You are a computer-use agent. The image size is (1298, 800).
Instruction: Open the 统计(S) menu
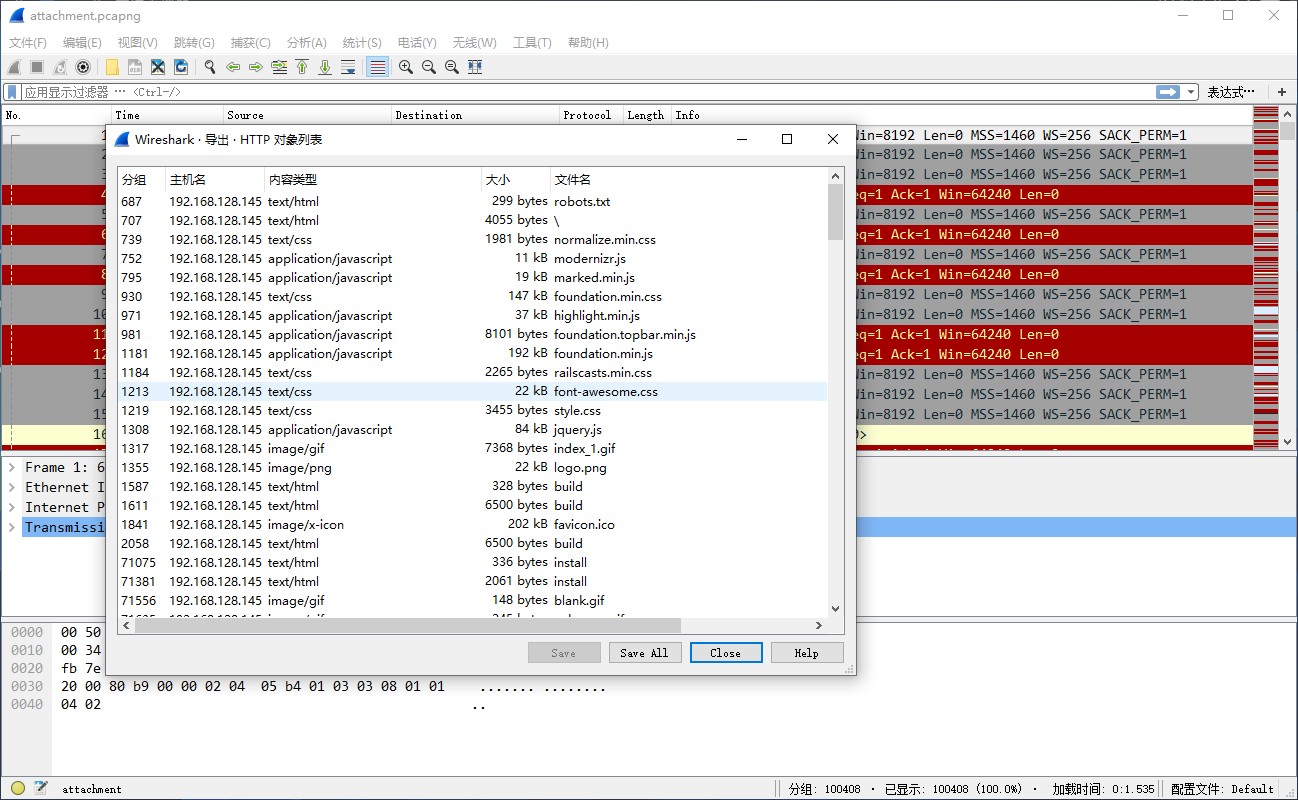[x=362, y=43]
